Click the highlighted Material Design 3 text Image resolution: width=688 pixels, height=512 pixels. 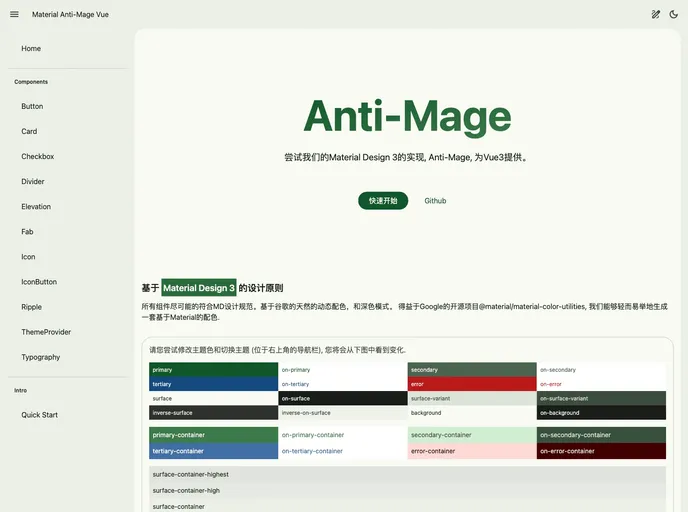[x=199, y=288]
